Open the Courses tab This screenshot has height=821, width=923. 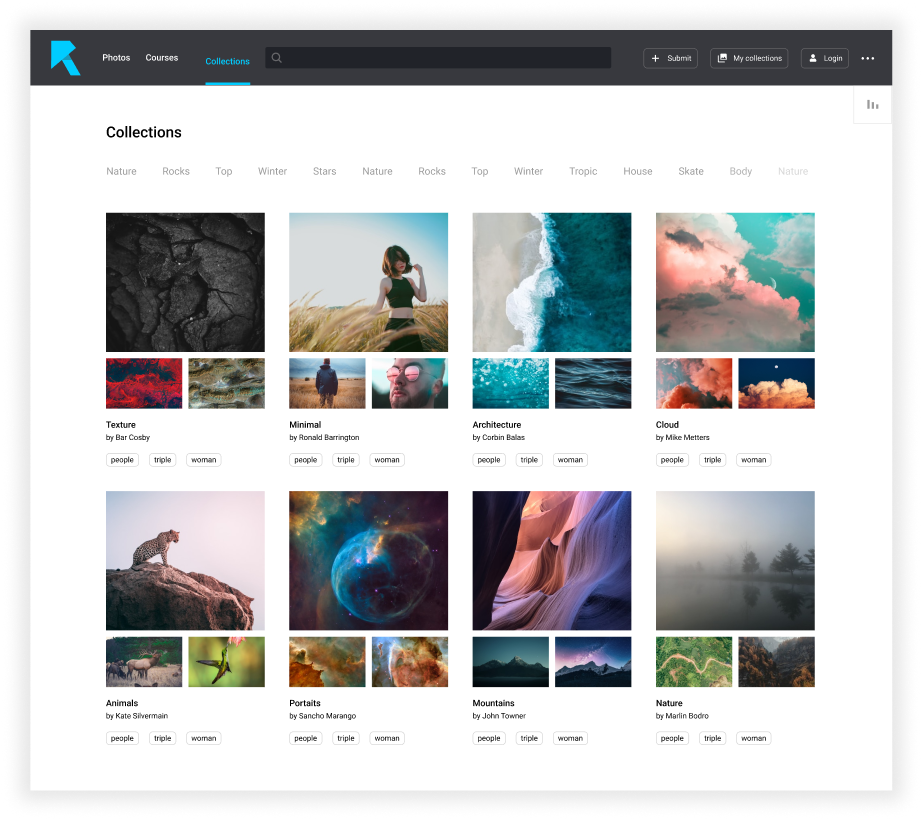pyautogui.click(x=161, y=58)
